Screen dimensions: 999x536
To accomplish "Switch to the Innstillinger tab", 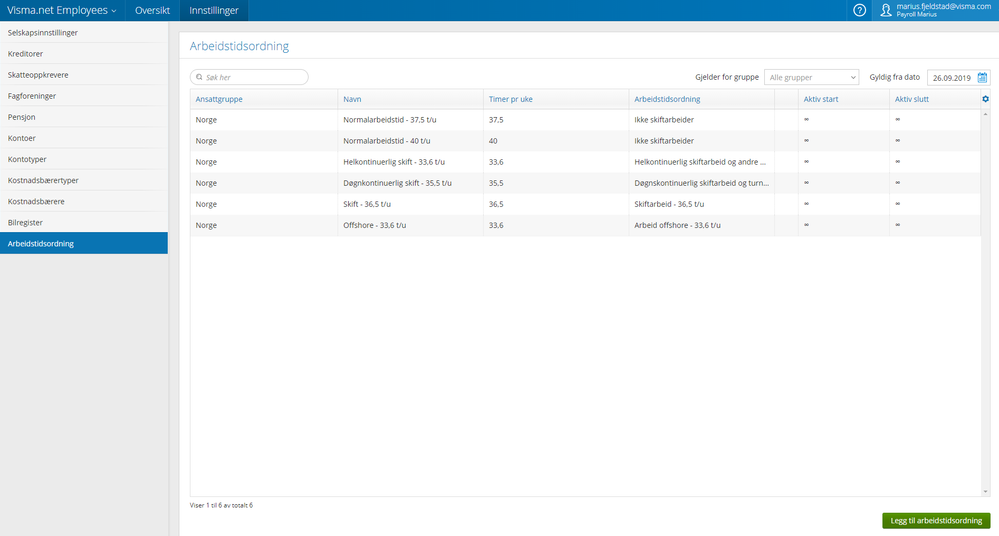I will [214, 10].
